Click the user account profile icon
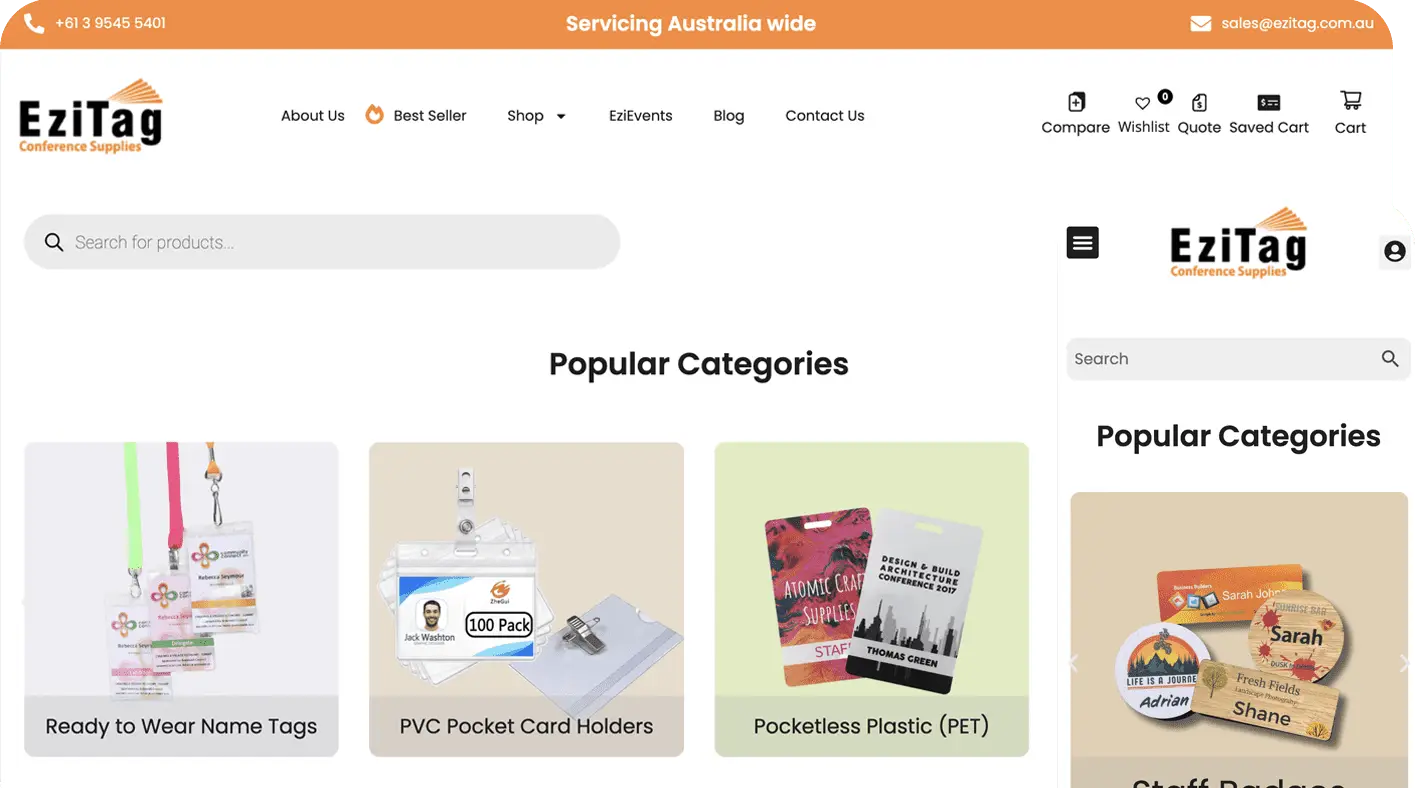Viewport: 1415px width, 788px height. click(x=1395, y=251)
